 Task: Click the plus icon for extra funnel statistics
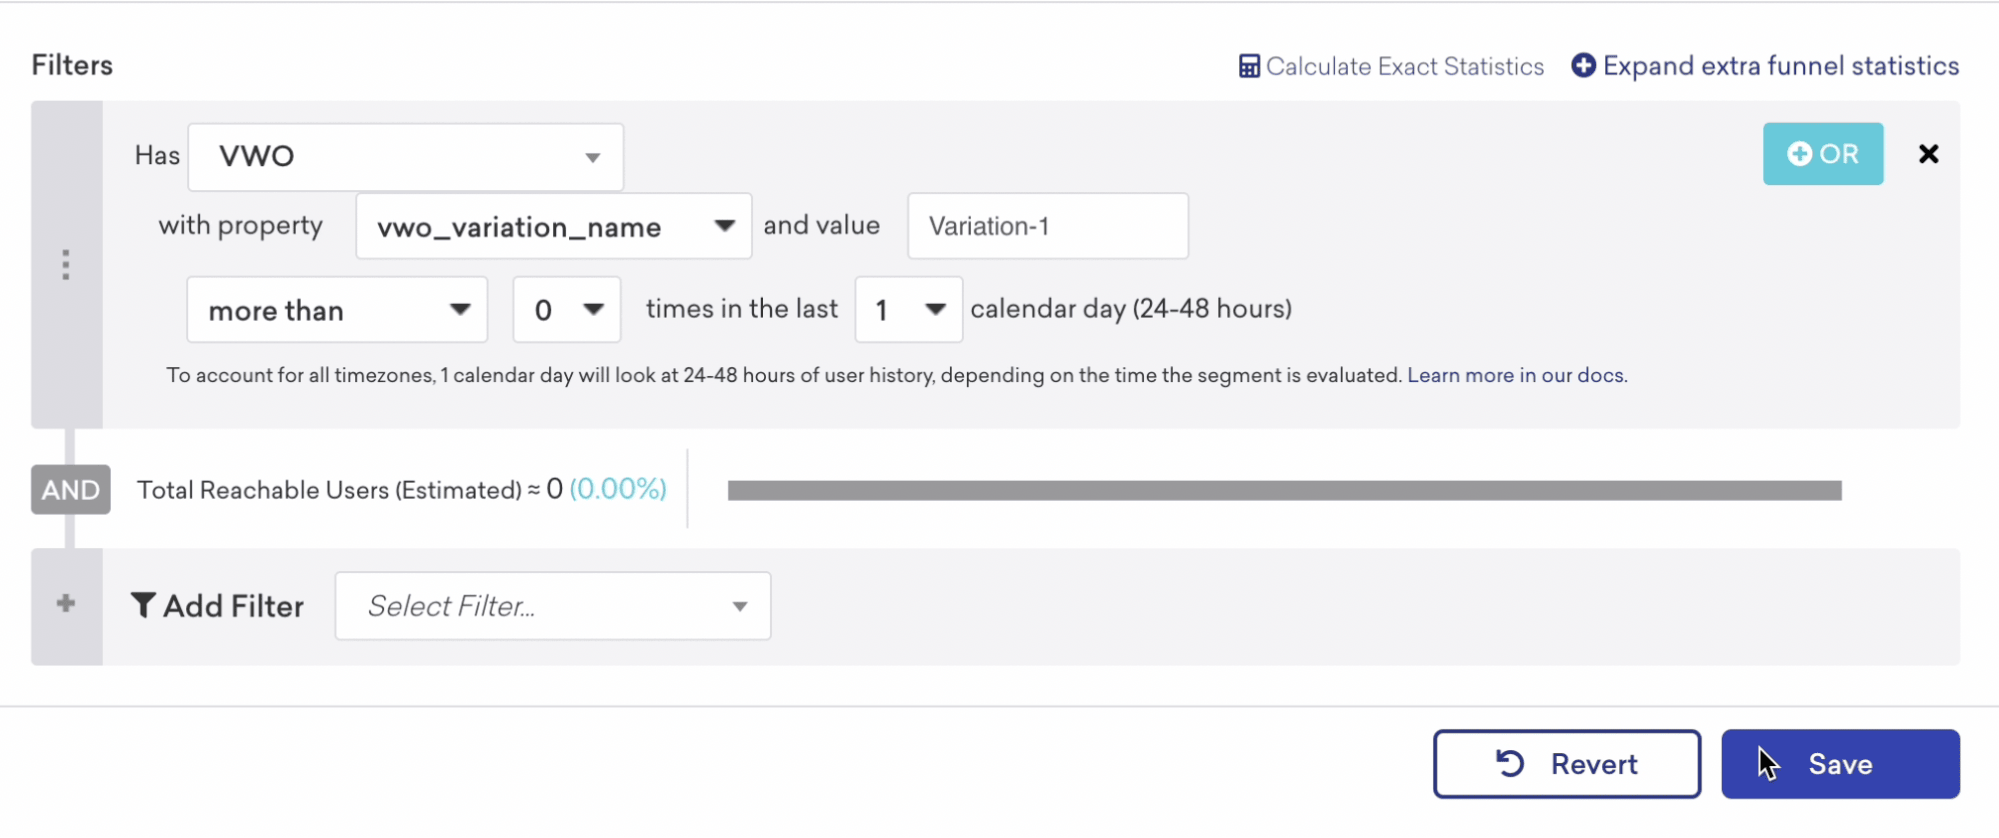[1583, 66]
